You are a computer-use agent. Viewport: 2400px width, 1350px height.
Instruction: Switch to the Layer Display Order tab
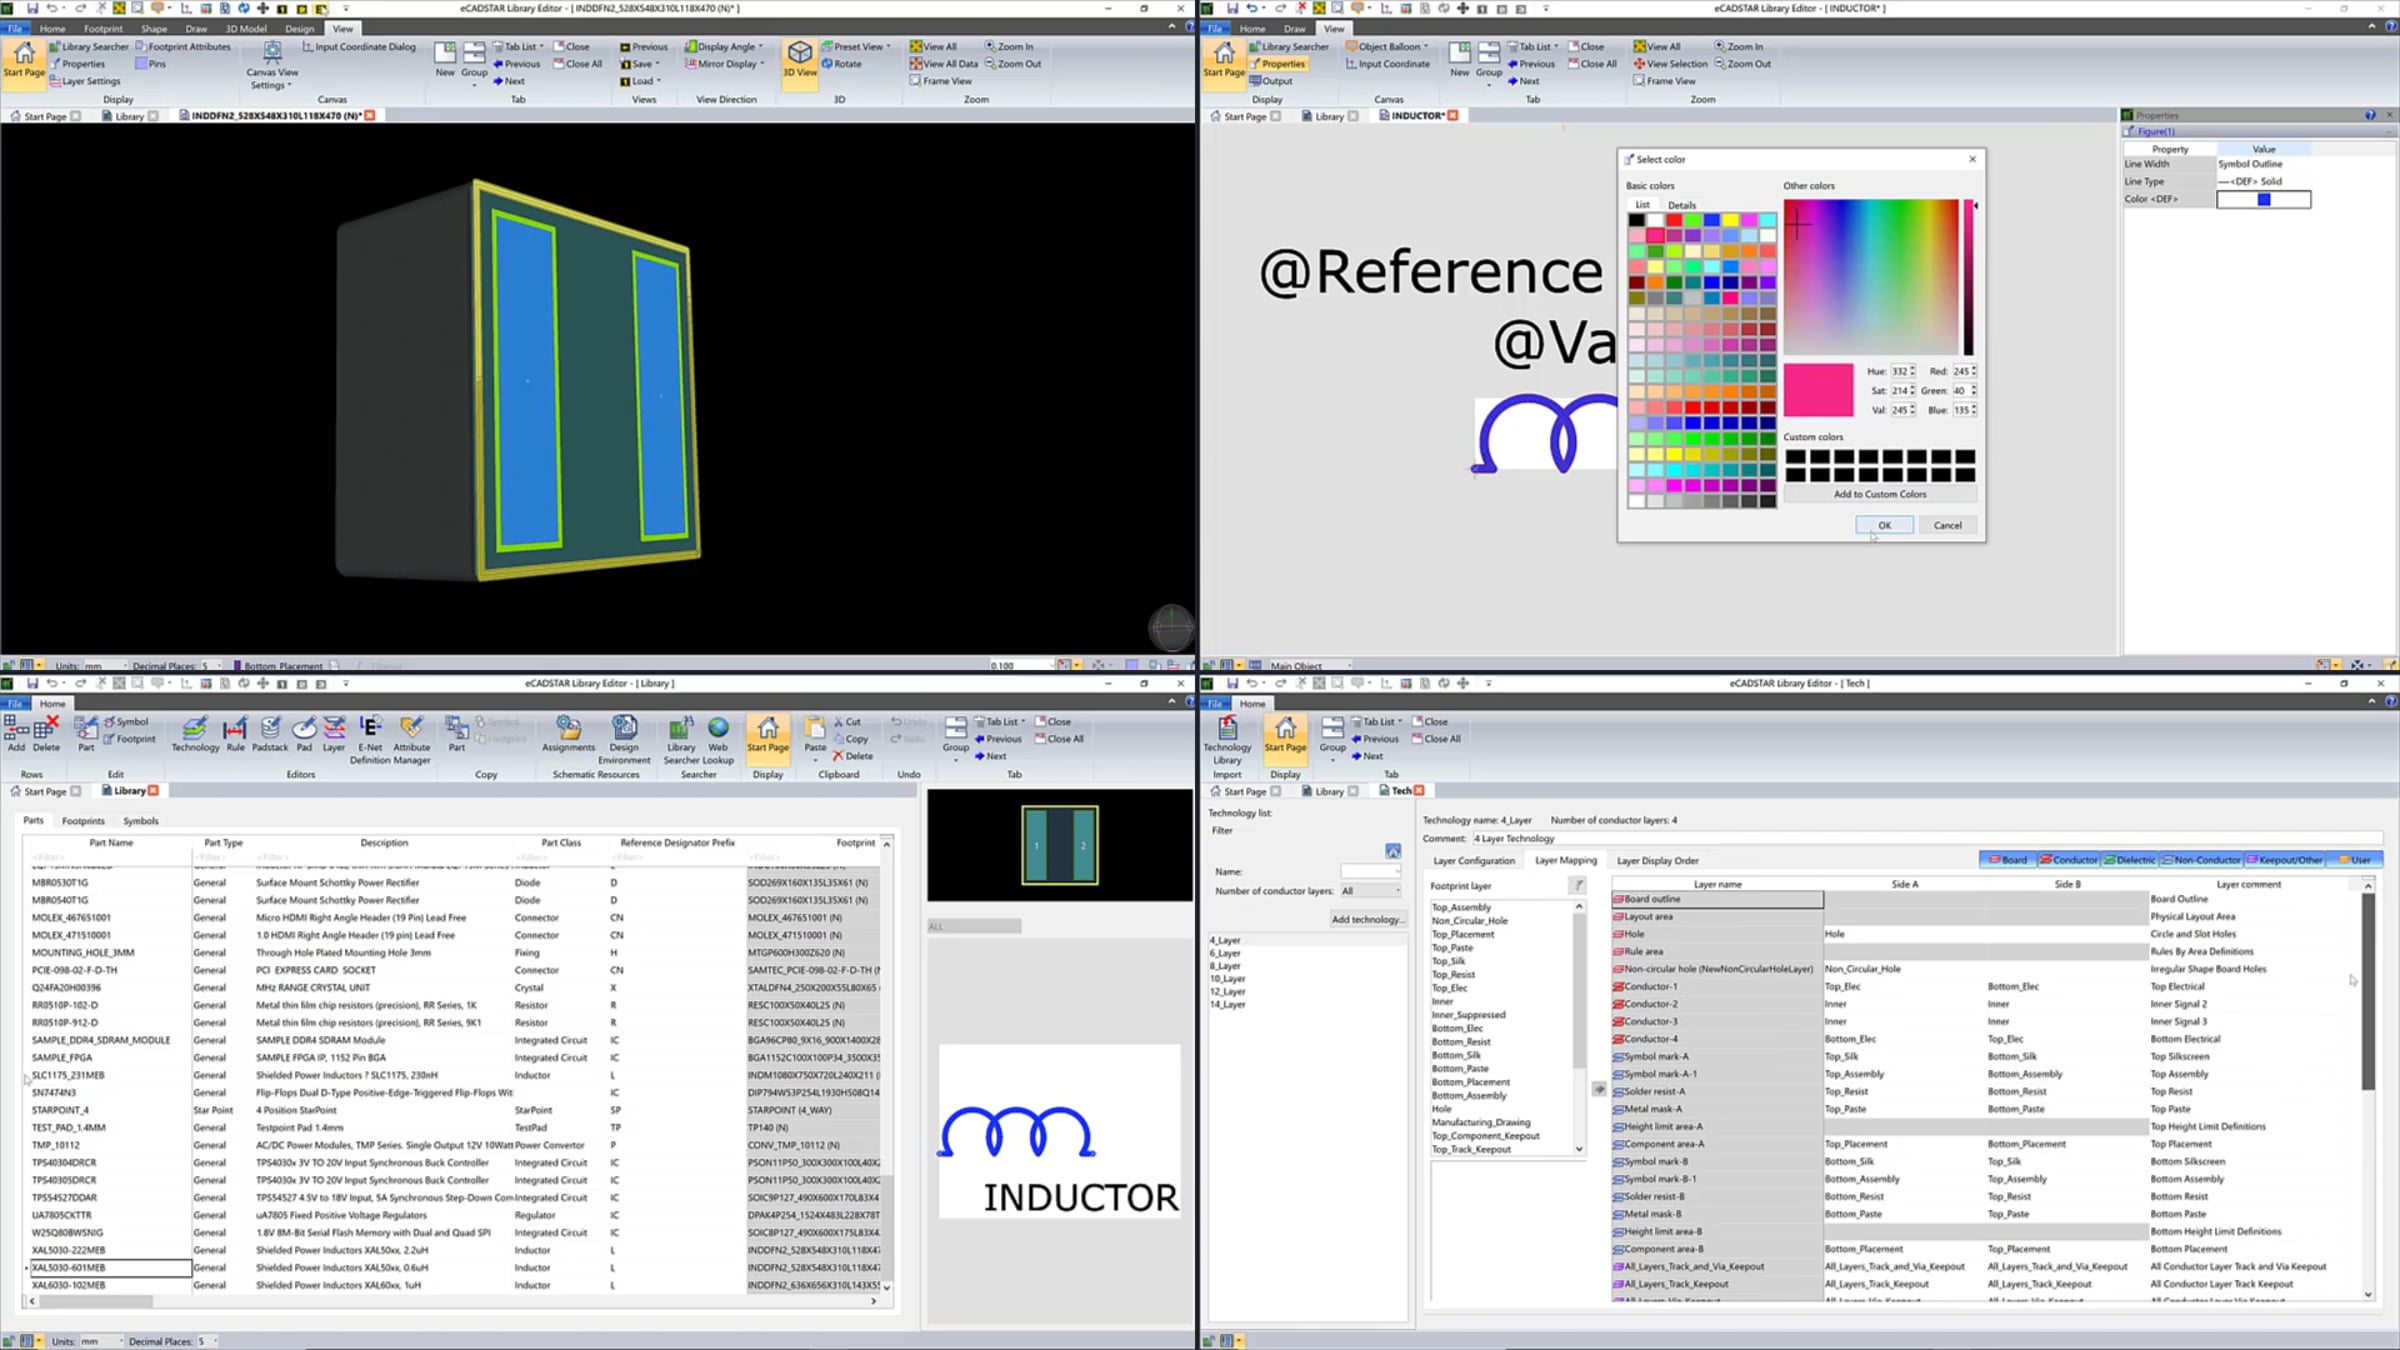1657,861
